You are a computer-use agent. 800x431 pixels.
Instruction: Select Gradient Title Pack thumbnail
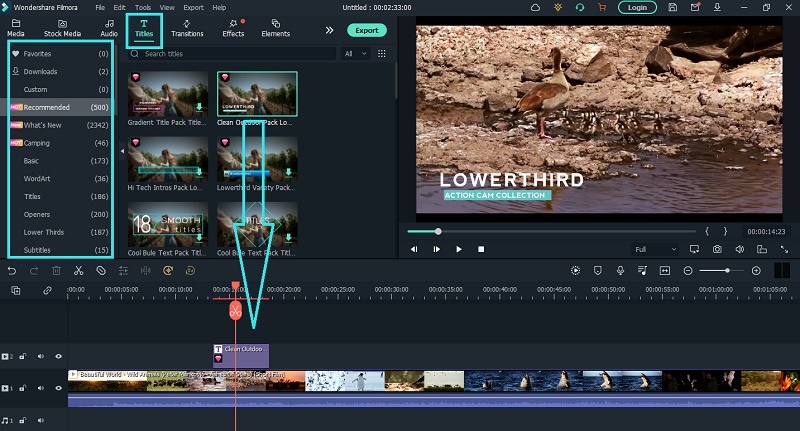168,94
